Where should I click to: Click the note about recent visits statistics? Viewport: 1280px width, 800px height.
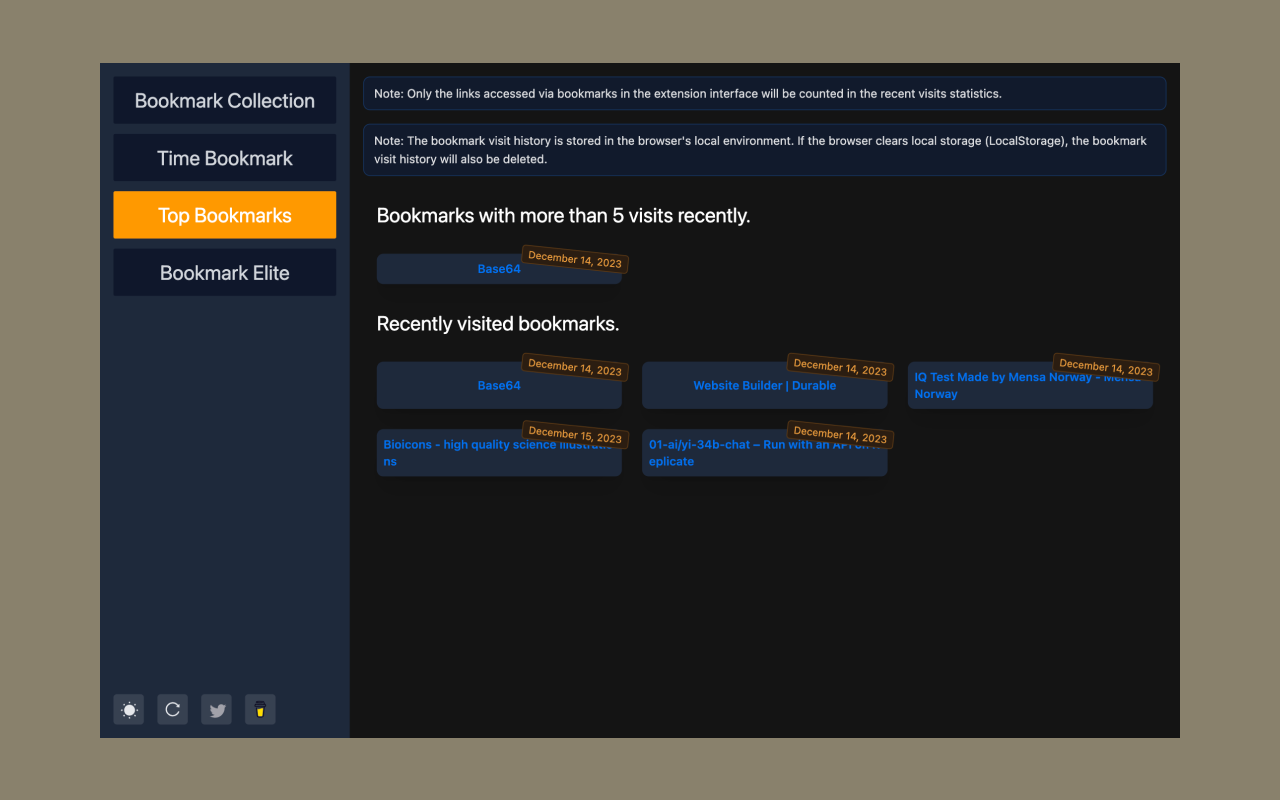click(x=765, y=93)
